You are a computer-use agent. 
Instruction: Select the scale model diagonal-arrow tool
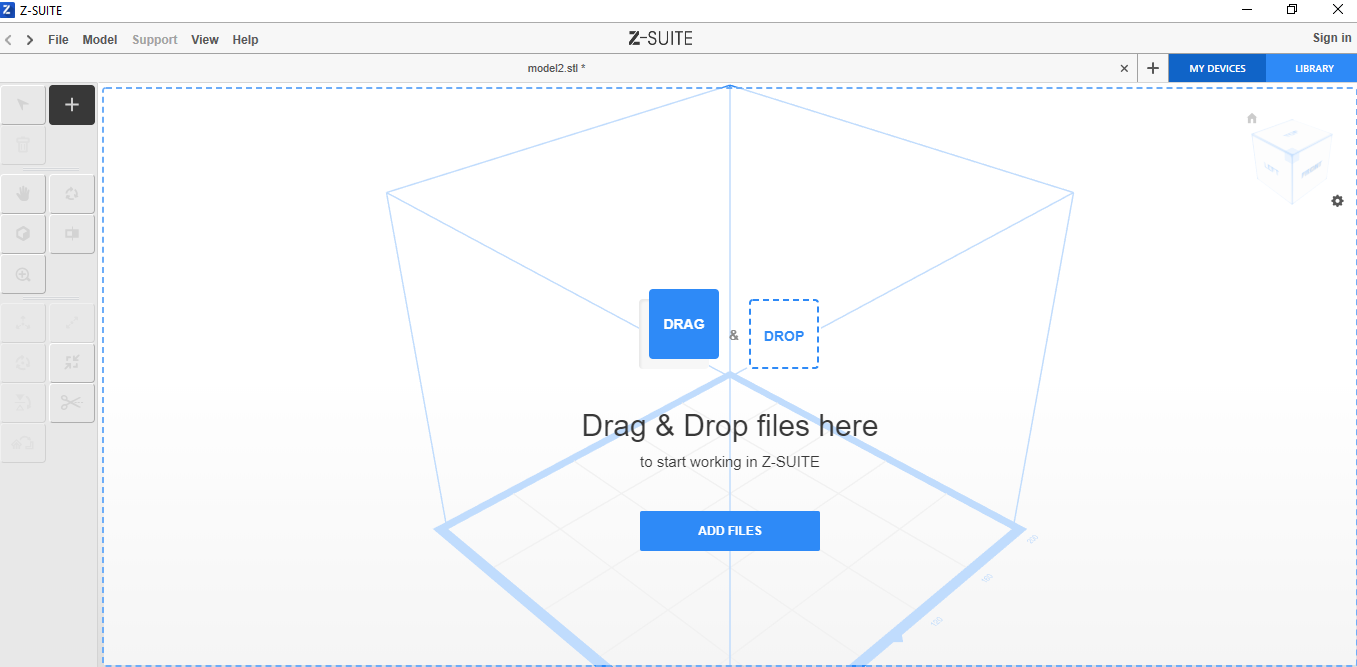point(72,322)
